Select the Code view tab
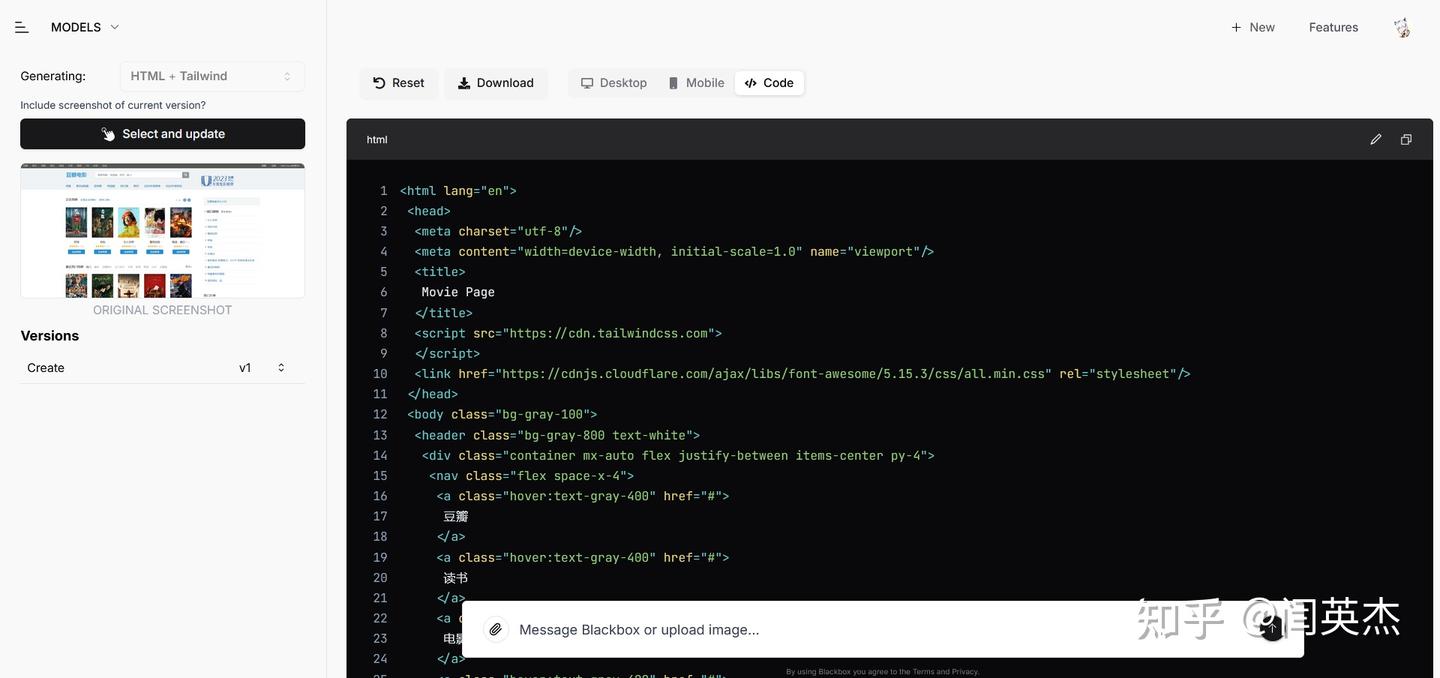The height and width of the screenshot is (678, 1440). coord(769,83)
